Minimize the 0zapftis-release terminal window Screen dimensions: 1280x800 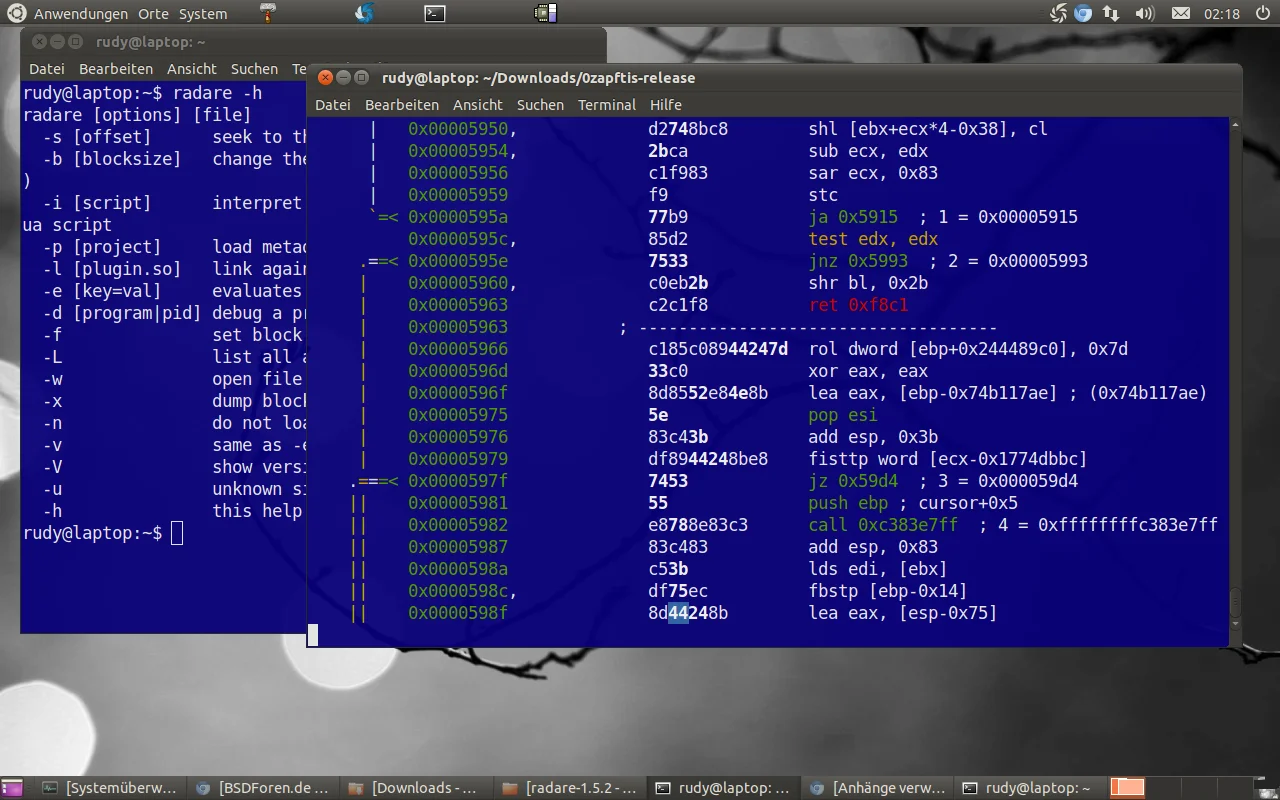(343, 77)
